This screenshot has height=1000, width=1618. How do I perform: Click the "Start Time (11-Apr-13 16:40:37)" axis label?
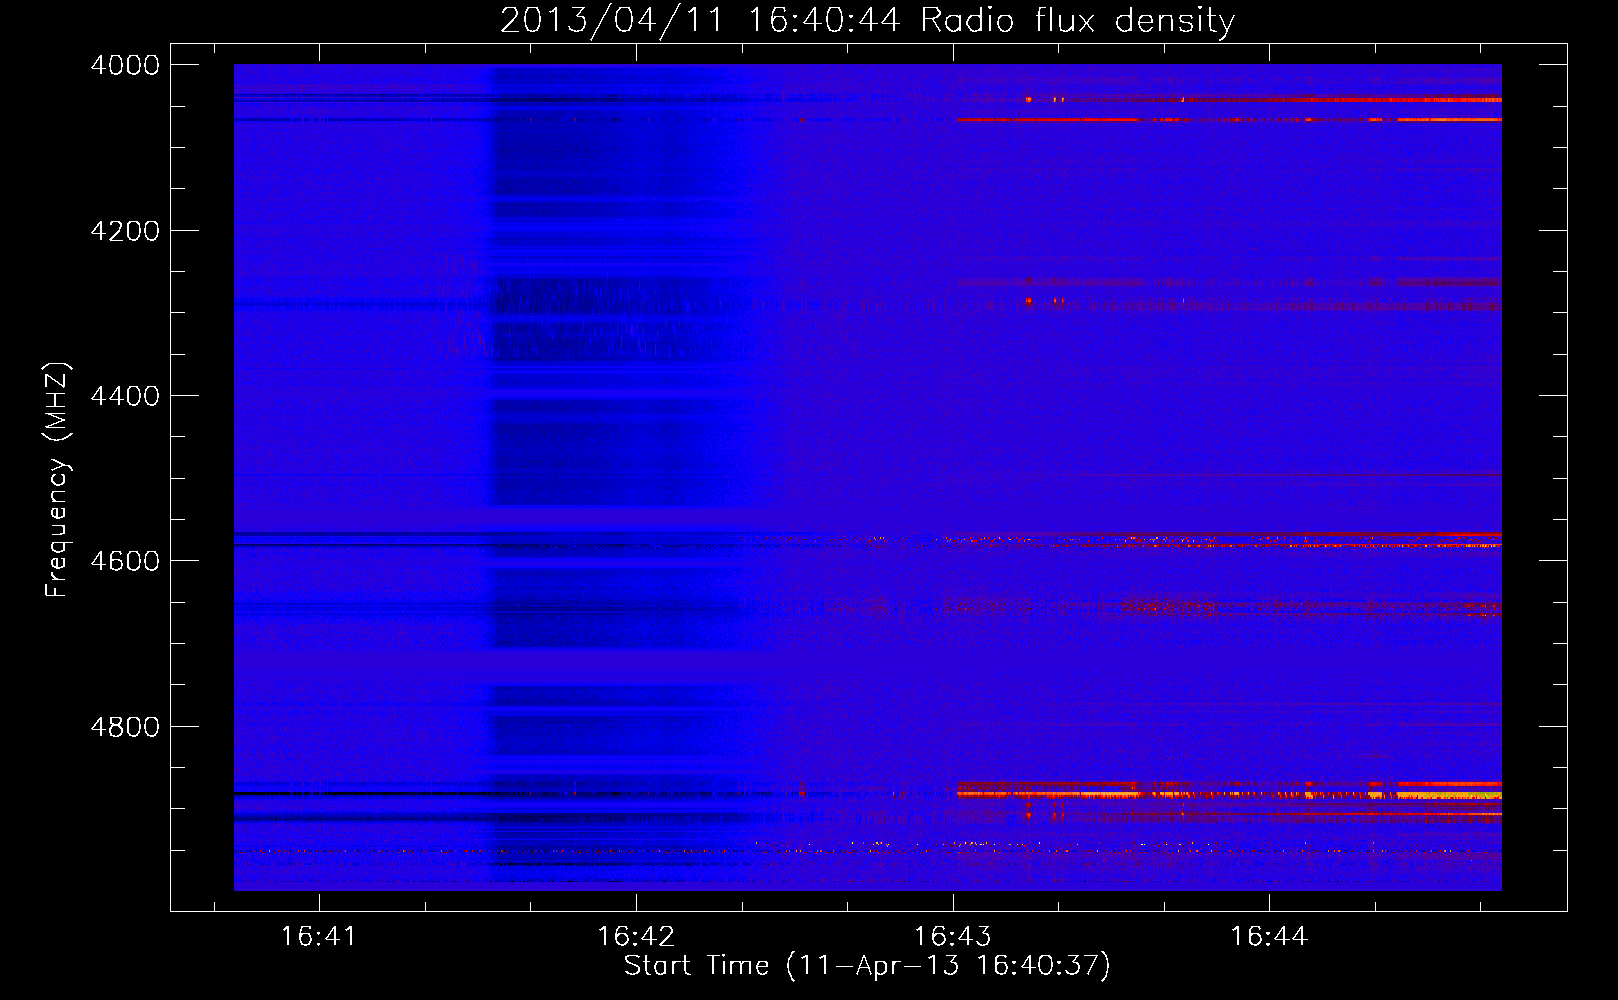tap(867, 966)
